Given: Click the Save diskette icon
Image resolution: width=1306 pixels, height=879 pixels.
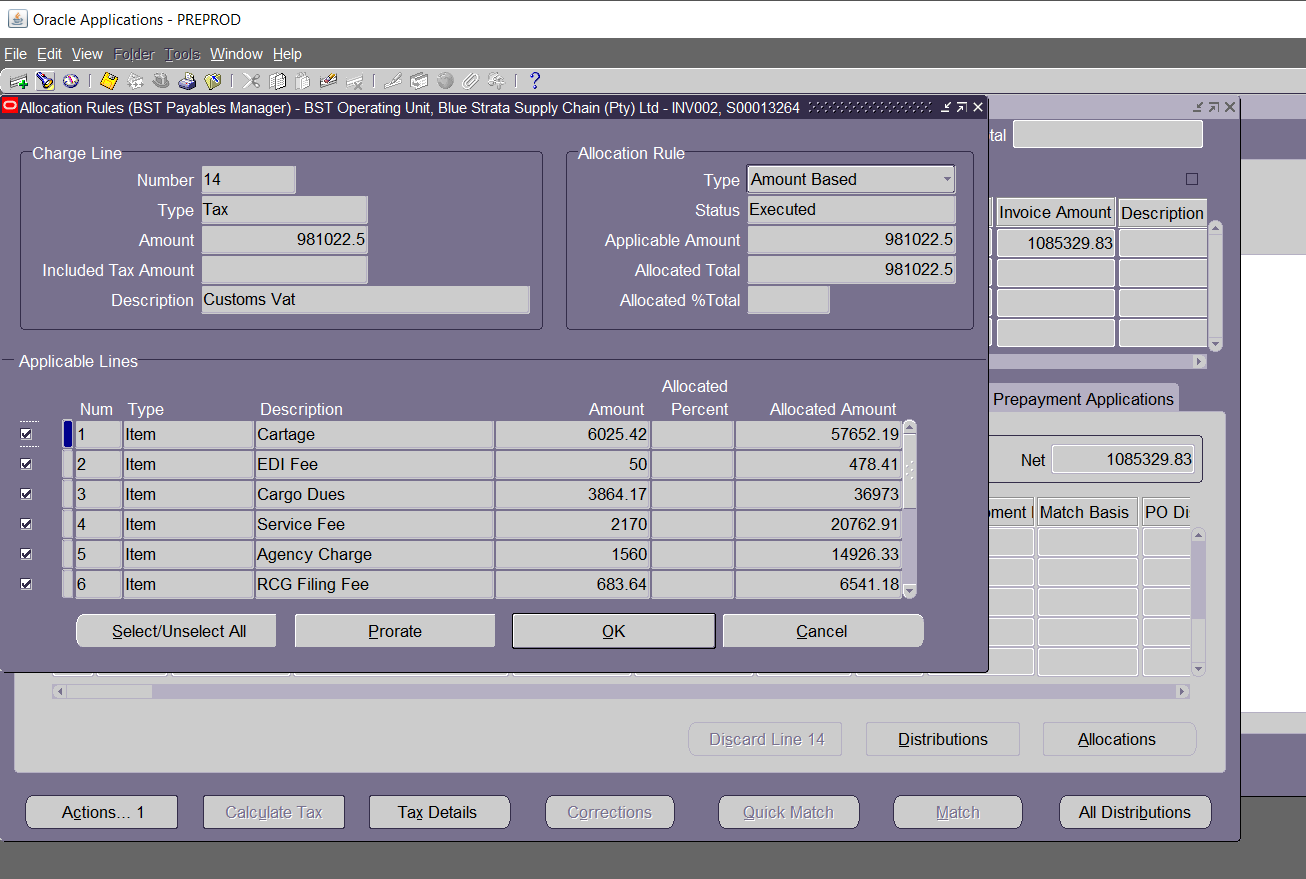Looking at the screenshot, I should (109, 81).
